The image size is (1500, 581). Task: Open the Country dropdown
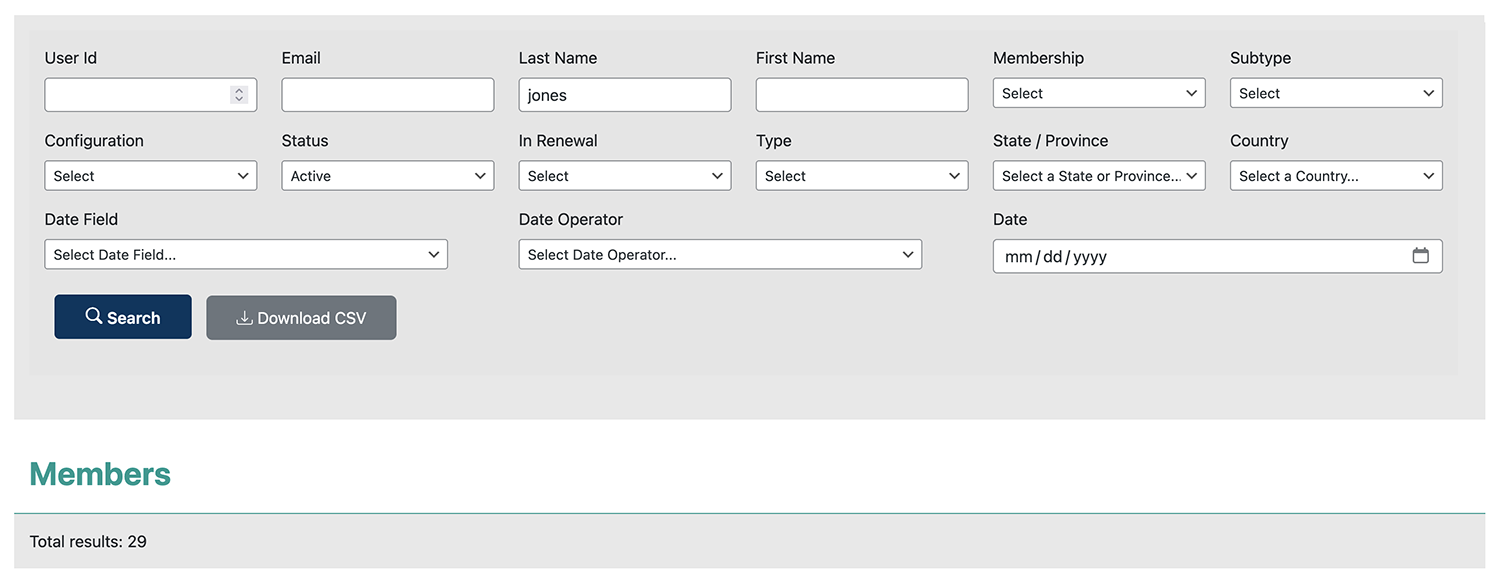coord(1335,176)
